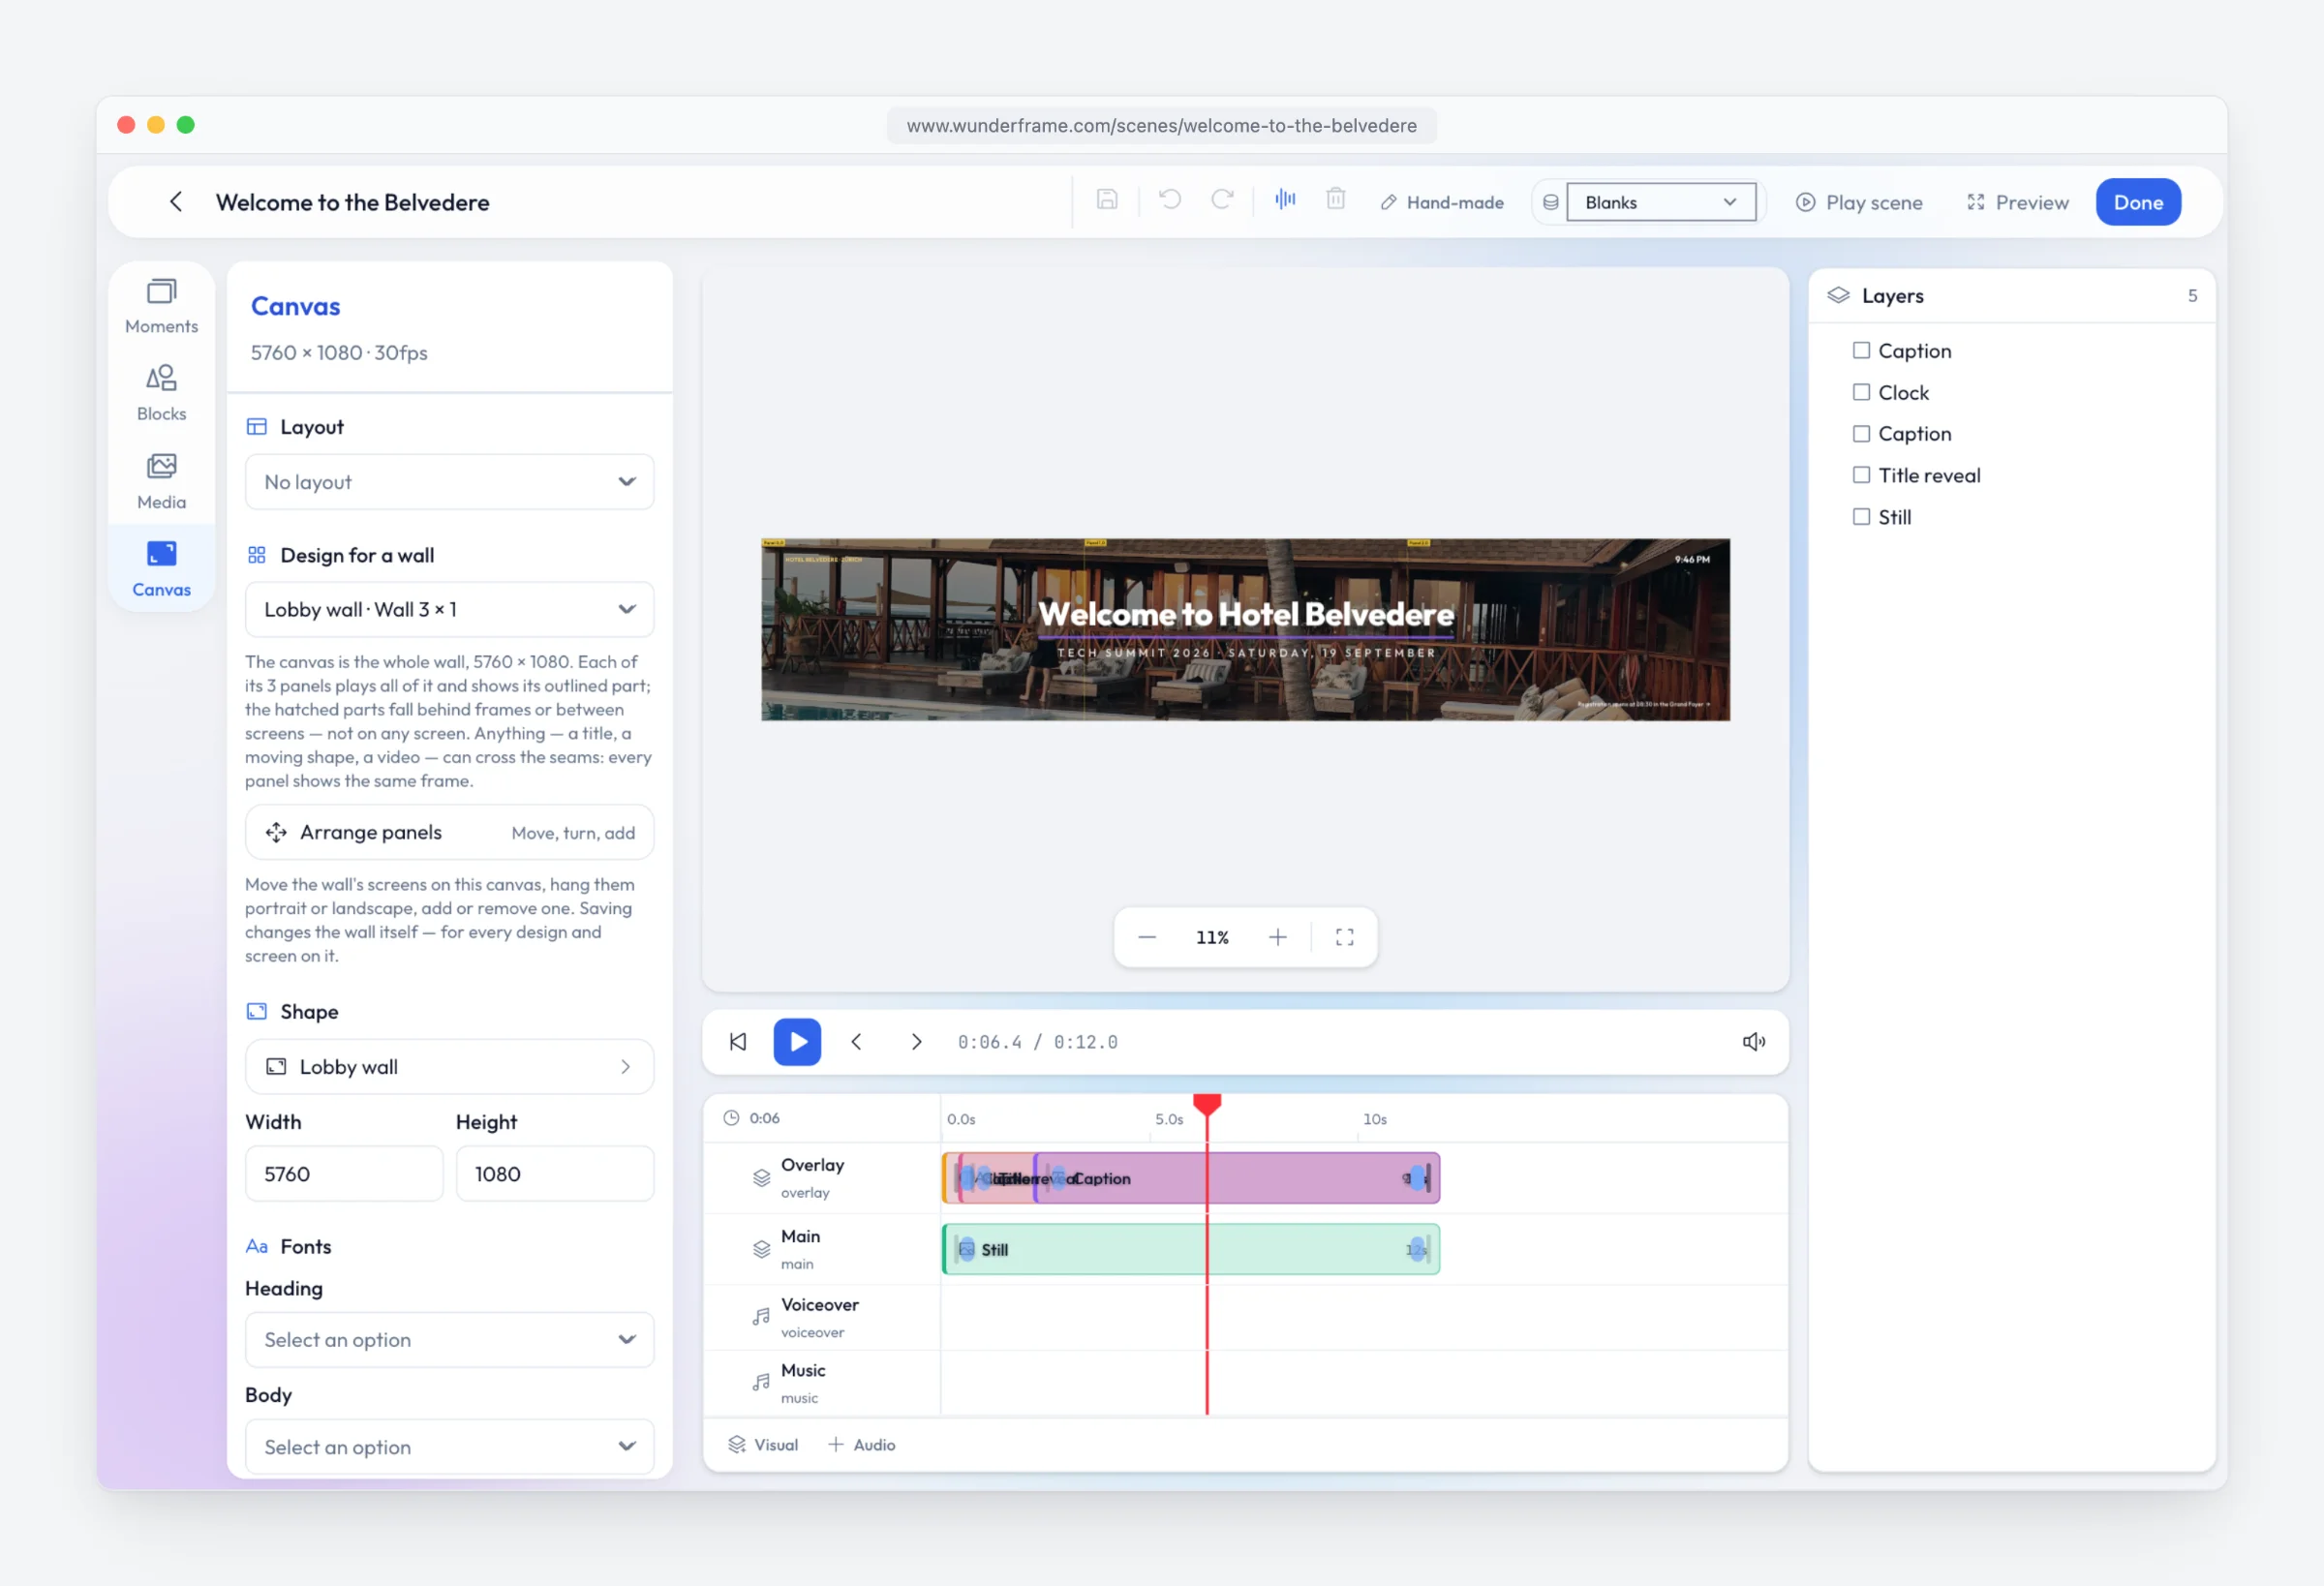
Task: Toggle the volume speaker icon
Action: point(1754,1042)
